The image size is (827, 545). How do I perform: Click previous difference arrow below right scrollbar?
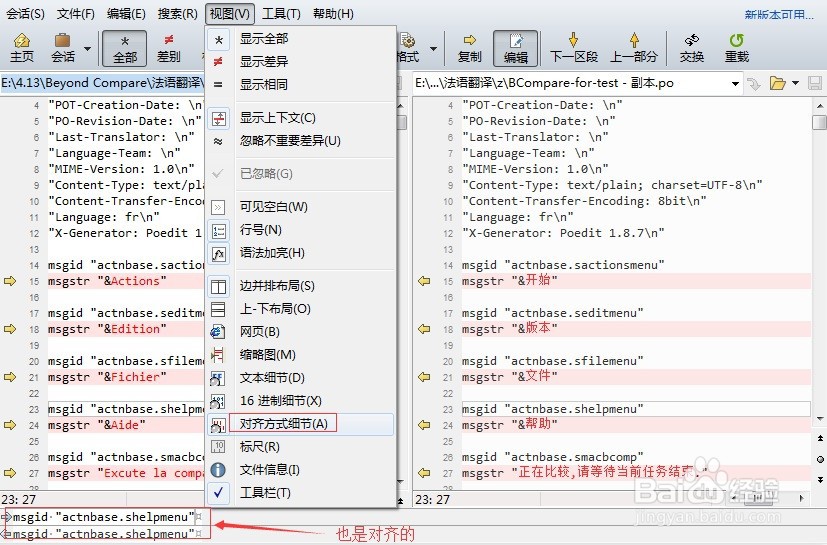tap(820, 438)
